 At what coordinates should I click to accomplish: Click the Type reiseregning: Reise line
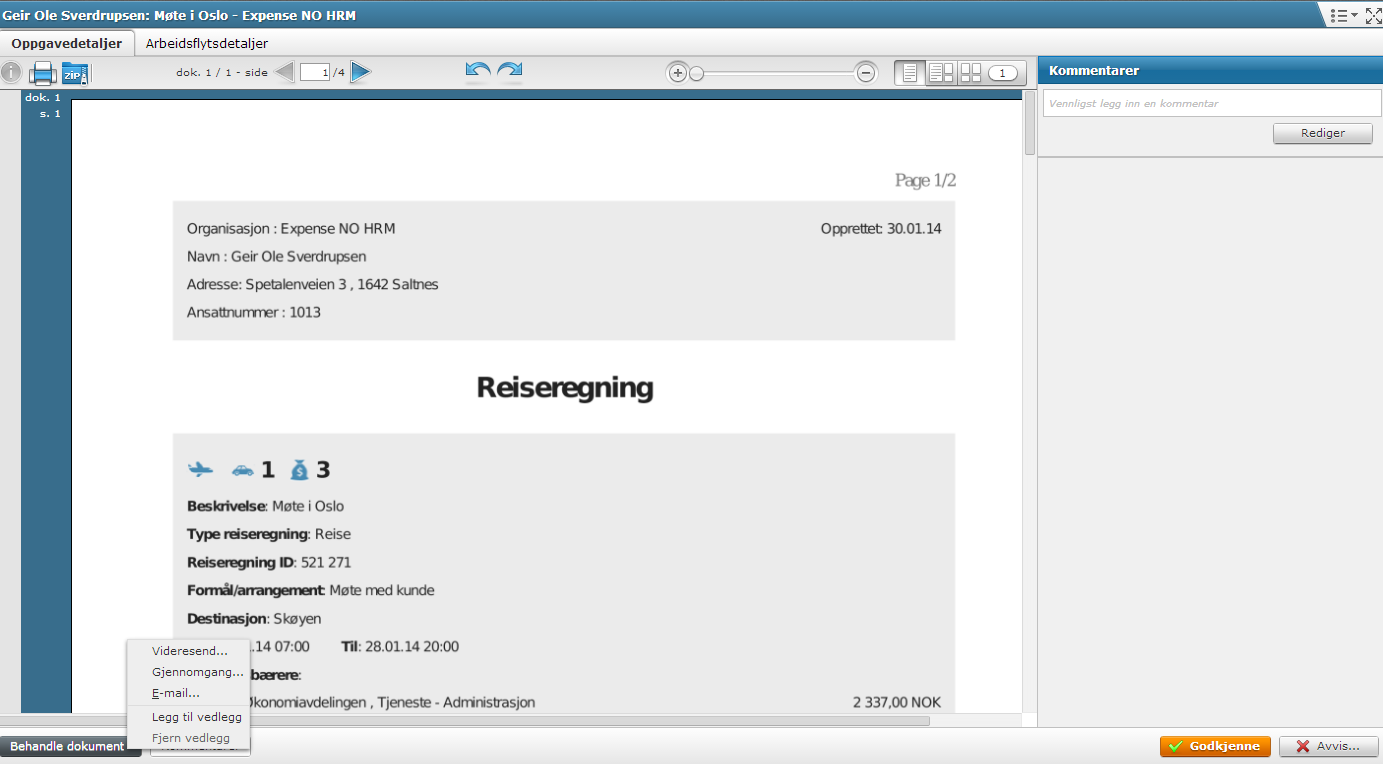(269, 534)
